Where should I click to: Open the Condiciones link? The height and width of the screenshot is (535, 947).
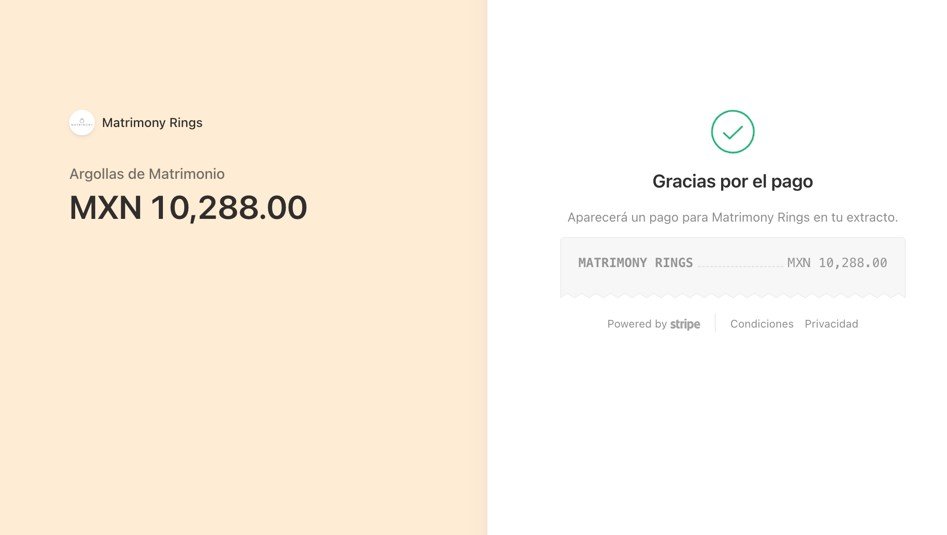click(761, 324)
